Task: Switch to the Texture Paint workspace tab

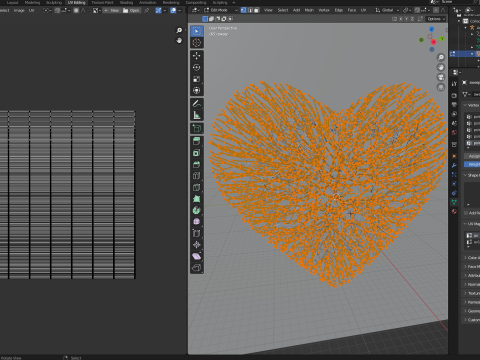Action: tap(102, 3)
